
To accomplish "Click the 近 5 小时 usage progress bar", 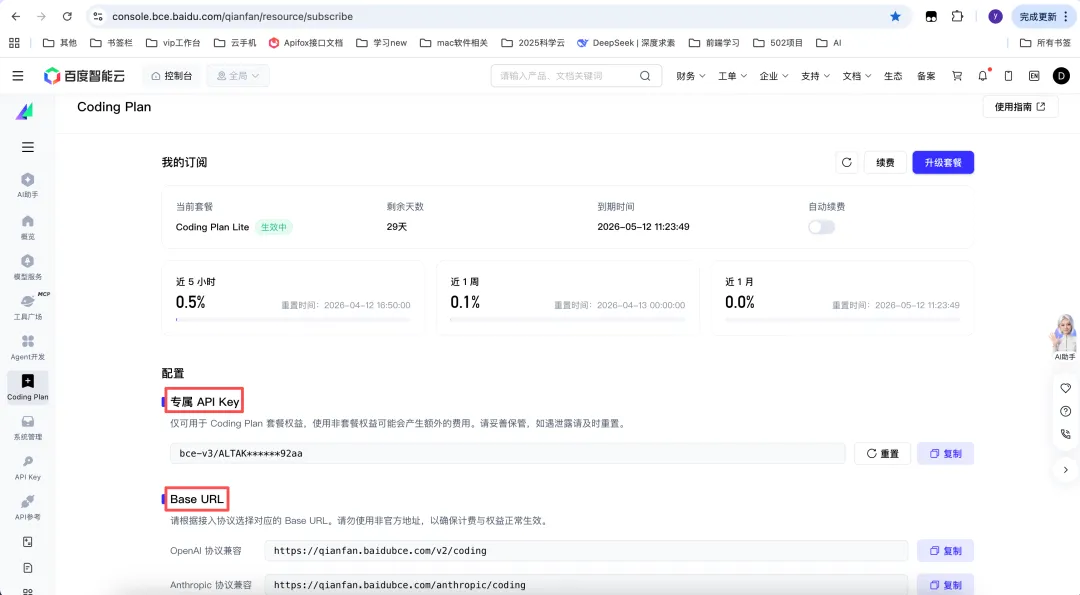I will [x=293, y=320].
